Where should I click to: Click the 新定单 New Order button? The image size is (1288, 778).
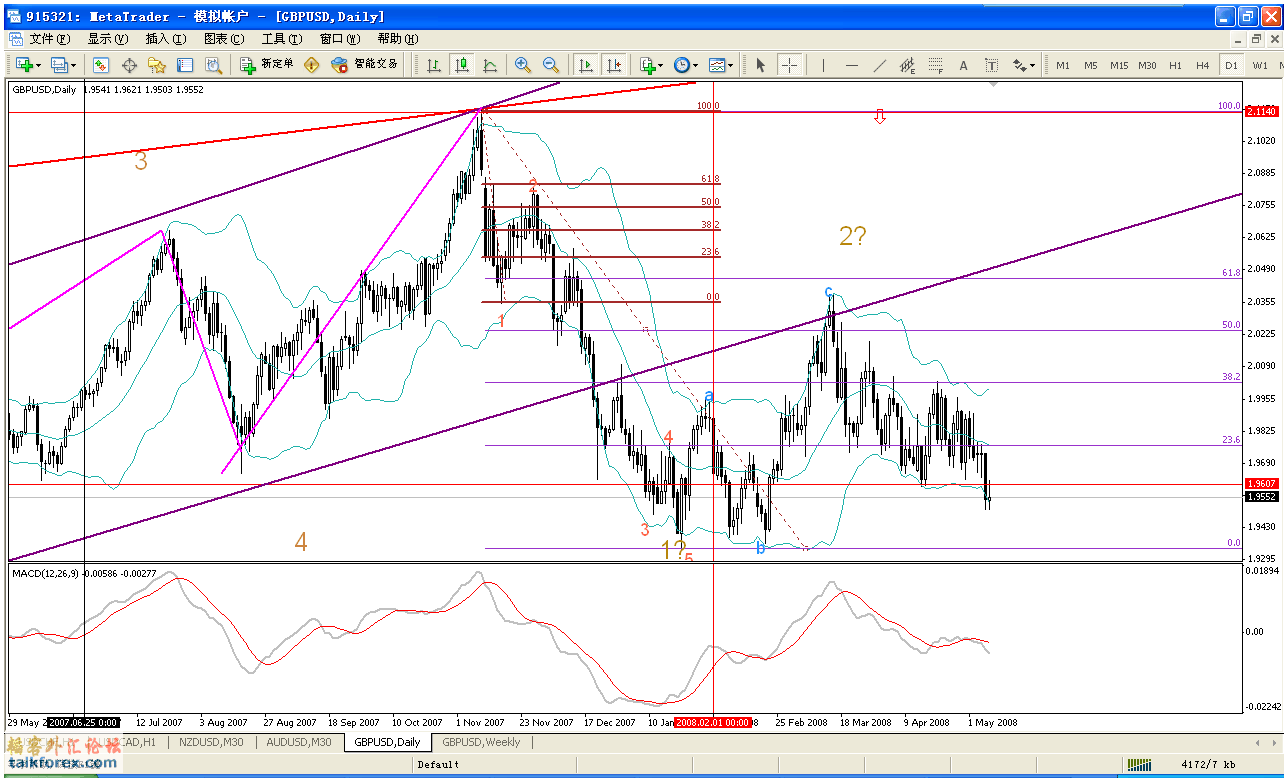[x=267, y=65]
